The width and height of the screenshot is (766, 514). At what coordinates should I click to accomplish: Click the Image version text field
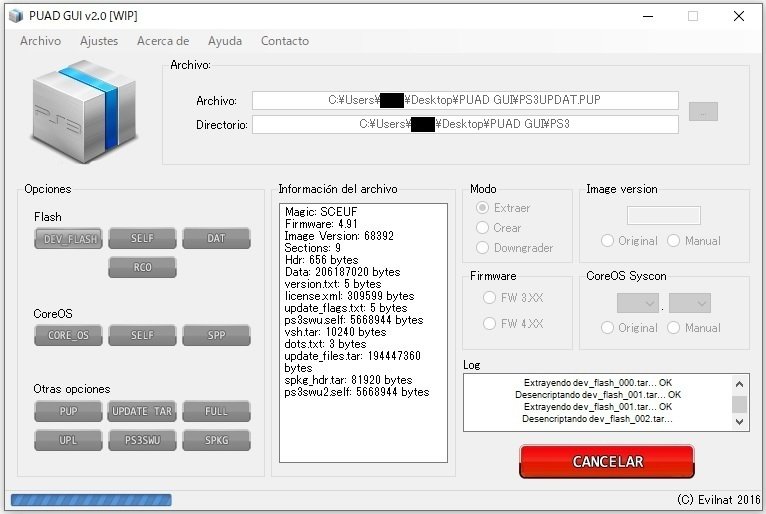pos(663,215)
